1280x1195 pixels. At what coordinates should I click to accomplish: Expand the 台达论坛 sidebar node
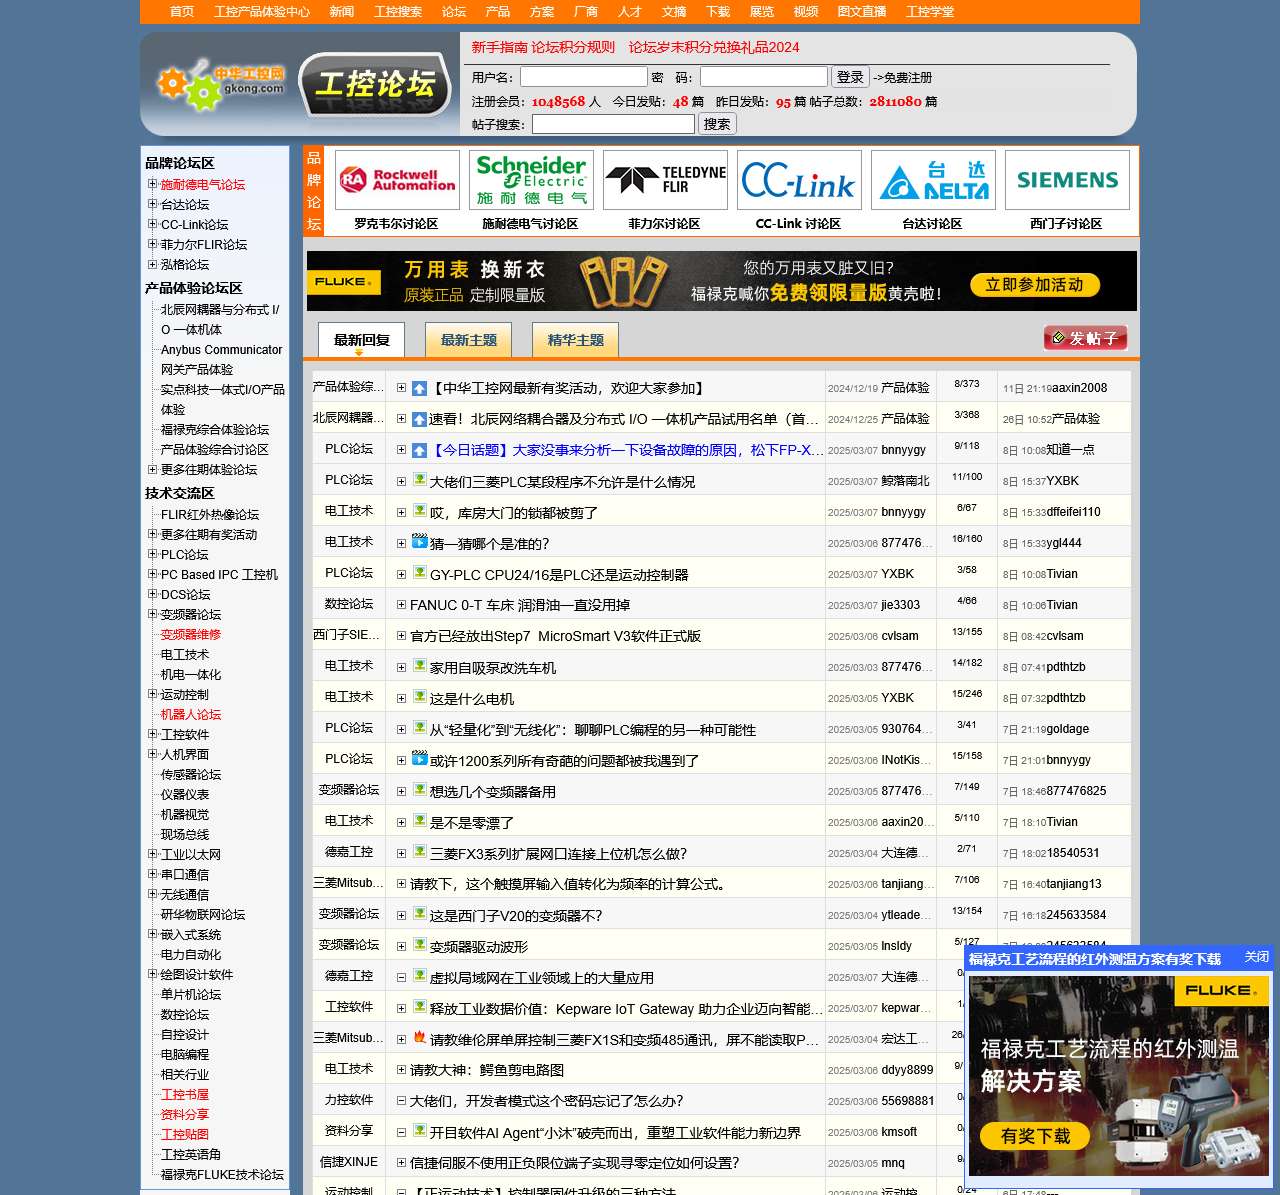coord(153,204)
